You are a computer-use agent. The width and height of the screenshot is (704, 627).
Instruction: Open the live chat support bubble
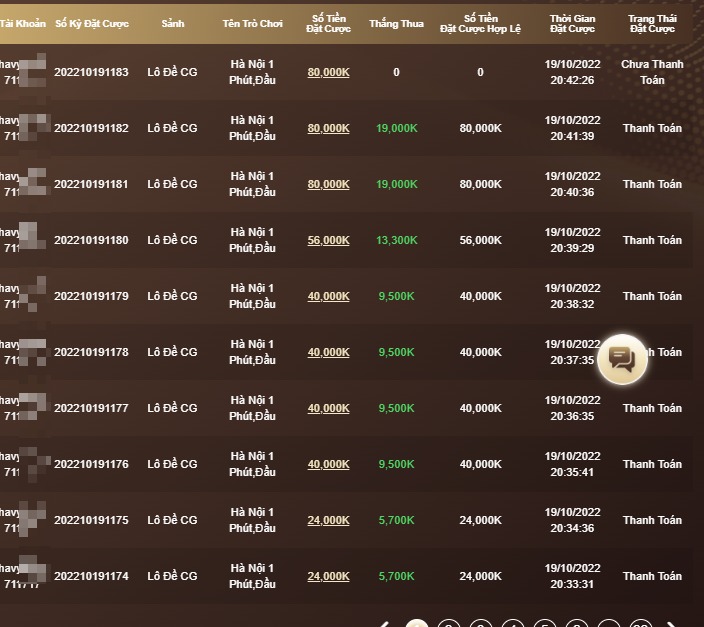(622, 358)
